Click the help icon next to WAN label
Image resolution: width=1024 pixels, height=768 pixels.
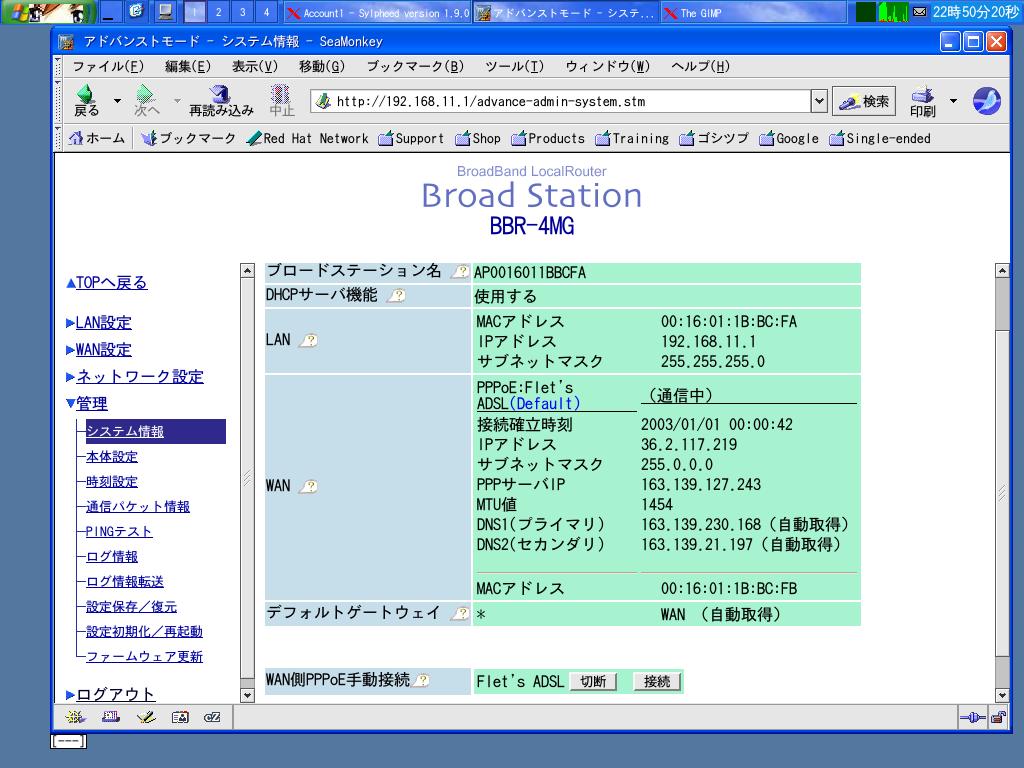(309, 486)
